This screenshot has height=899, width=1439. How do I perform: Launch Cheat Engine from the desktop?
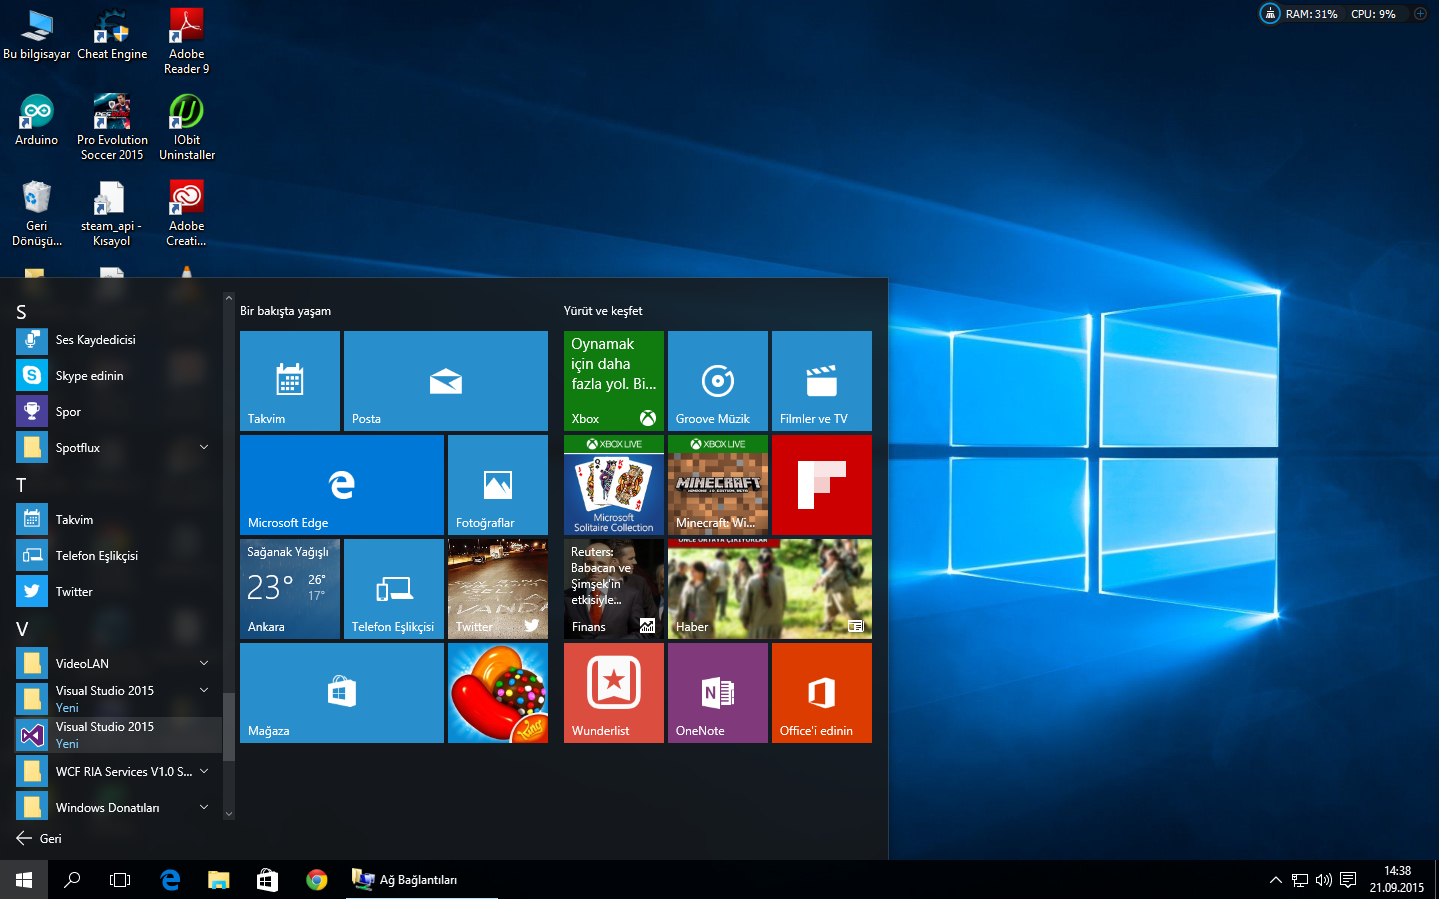pyautogui.click(x=112, y=25)
